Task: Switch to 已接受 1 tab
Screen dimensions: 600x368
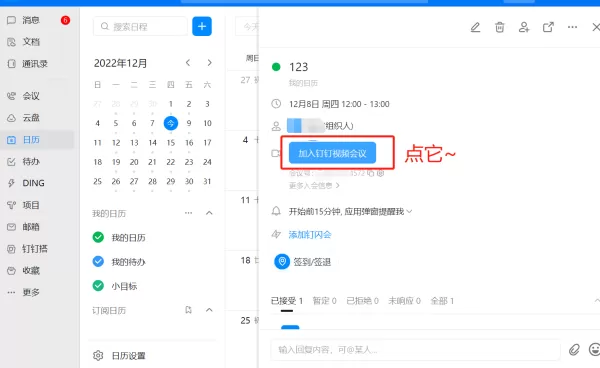Action: pyautogui.click(x=287, y=301)
